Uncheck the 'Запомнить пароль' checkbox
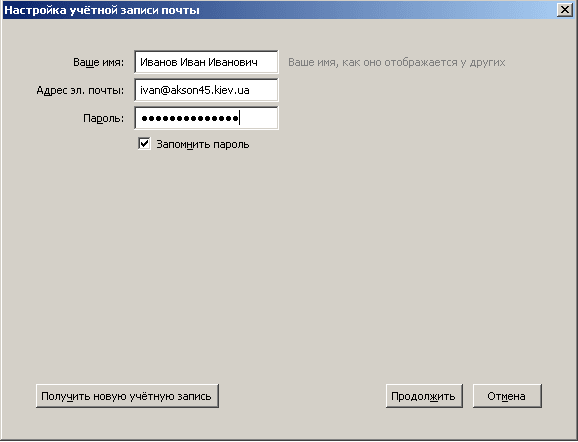The height and width of the screenshot is (442, 578). point(144,144)
